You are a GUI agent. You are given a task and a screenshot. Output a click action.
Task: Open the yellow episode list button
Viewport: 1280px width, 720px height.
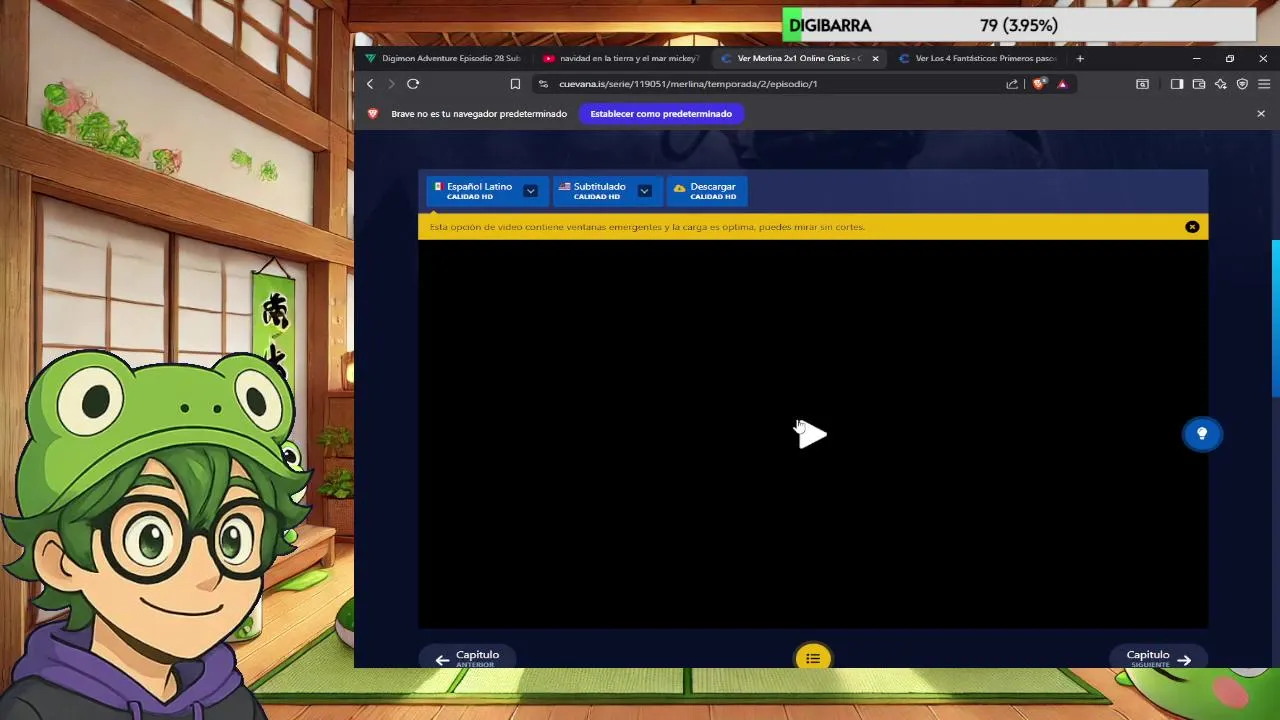pyautogui.click(x=813, y=658)
